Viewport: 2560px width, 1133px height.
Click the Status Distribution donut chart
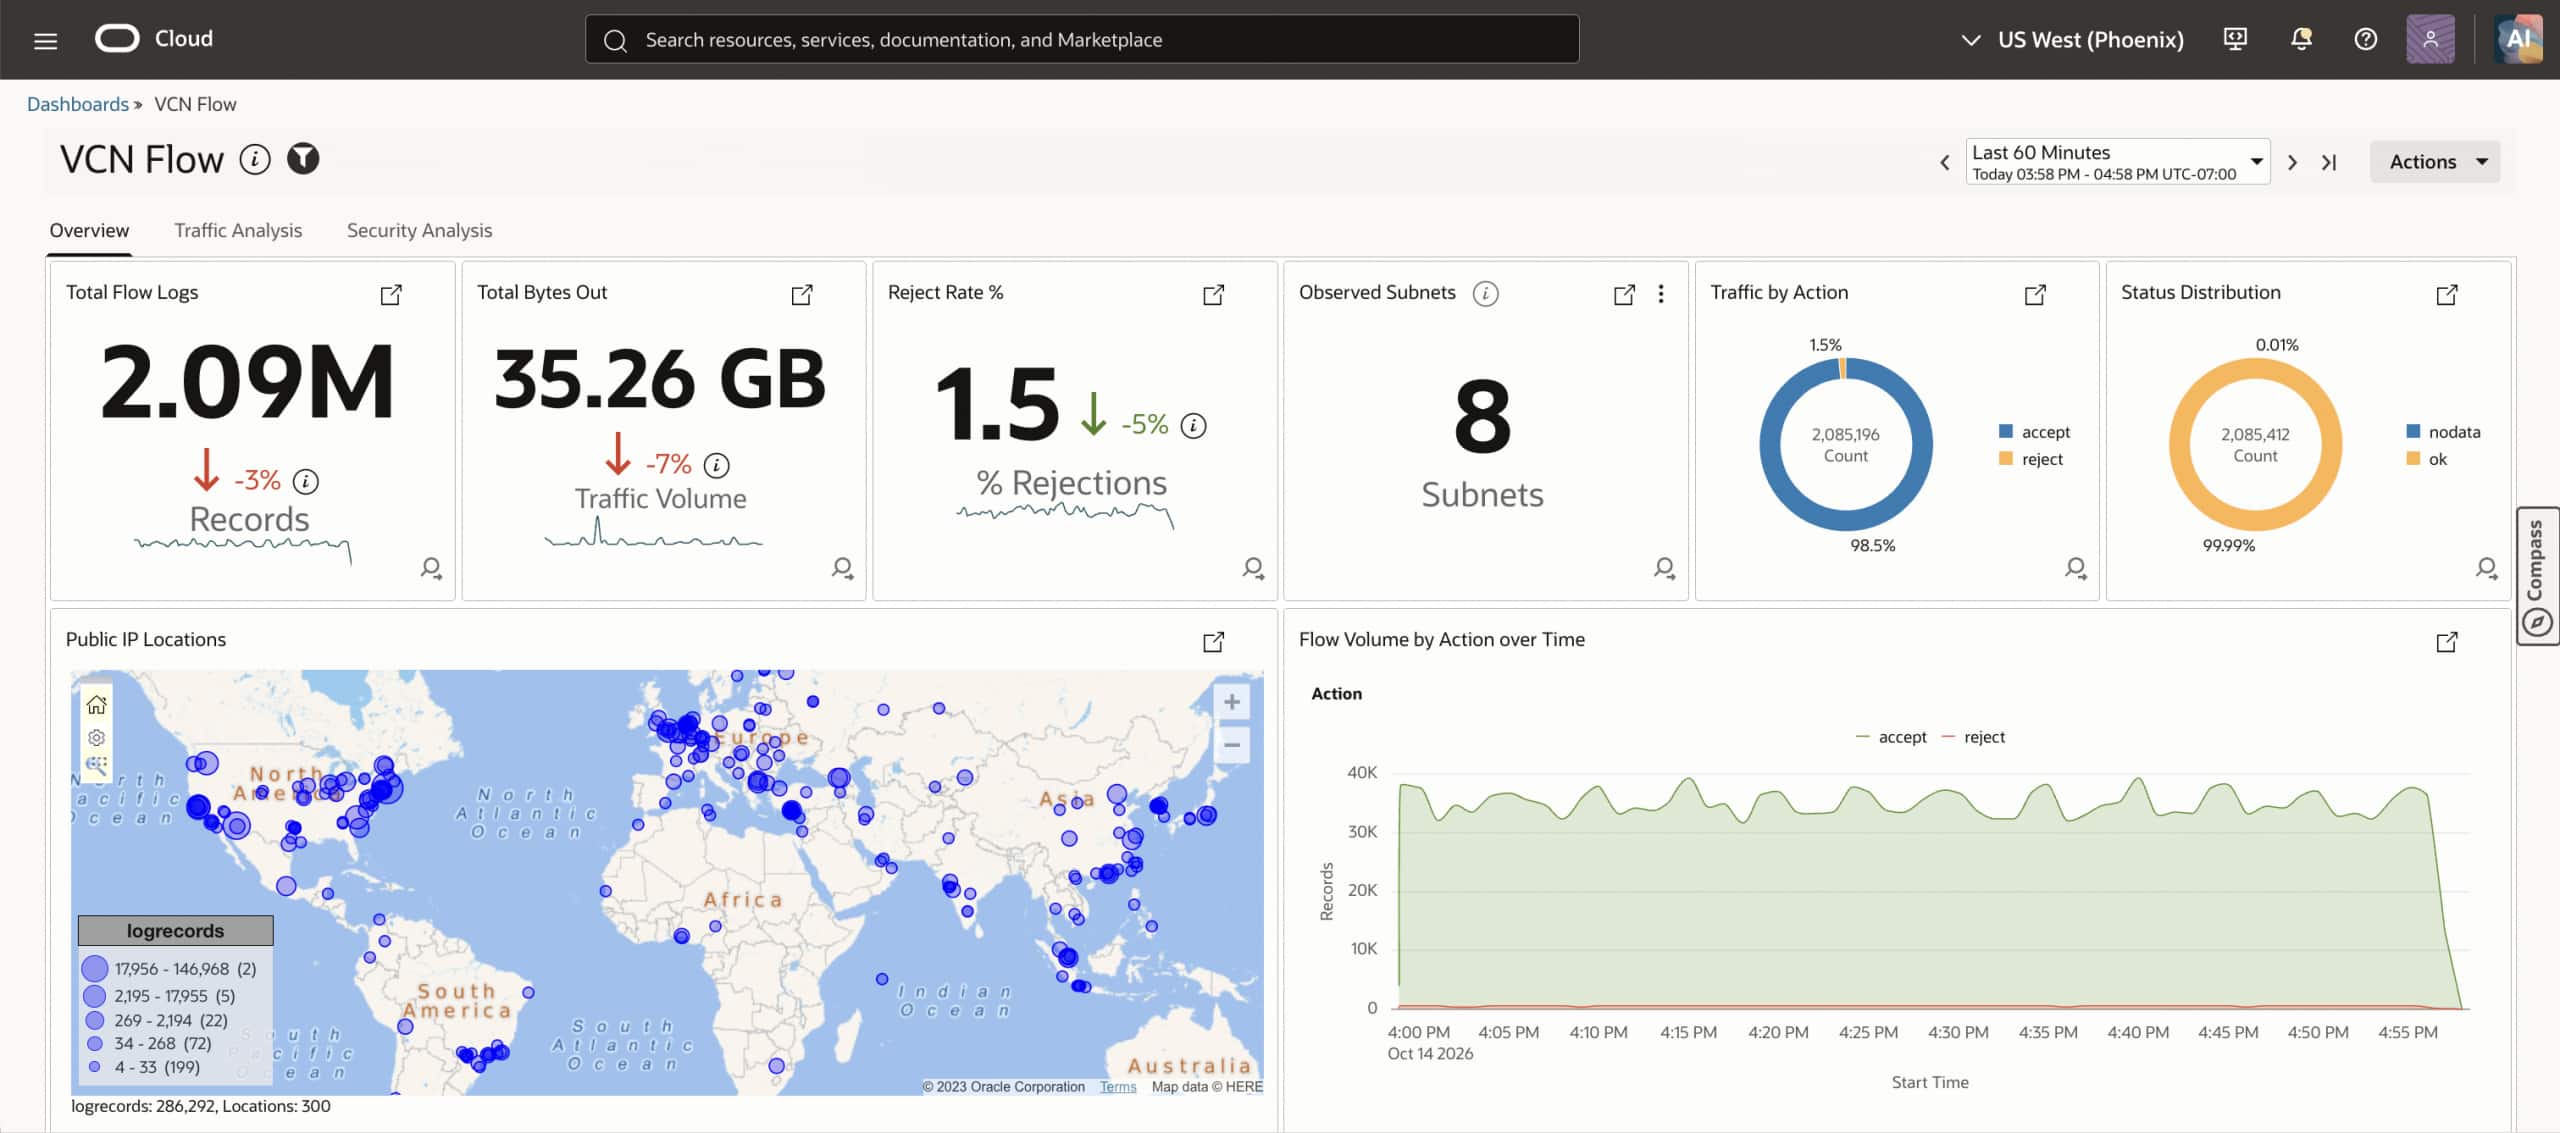(2255, 444)
